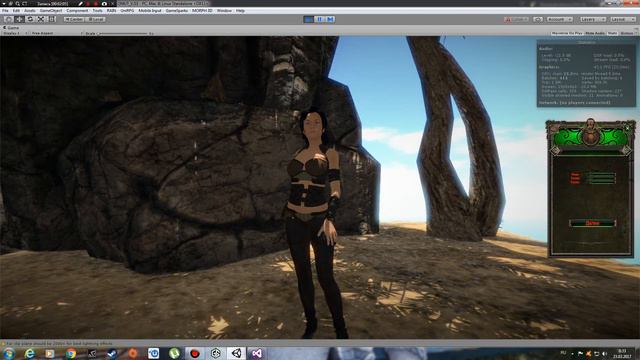Screen dimensions: 640x360
Task: Toggle Mute Audio in Game view
Action: 595,33
